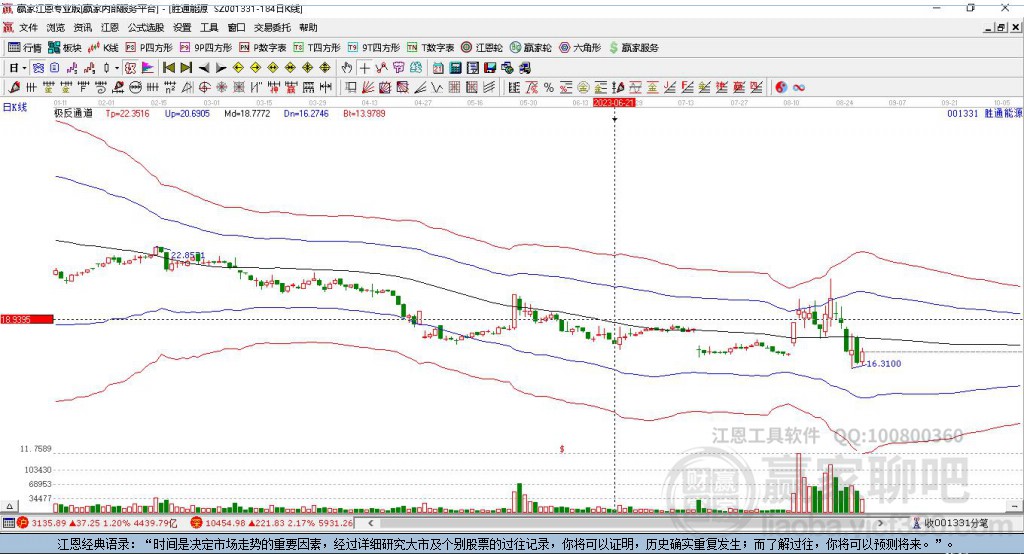Click the gradient flag icon
1024x554 pixels.
pos(148,68)
